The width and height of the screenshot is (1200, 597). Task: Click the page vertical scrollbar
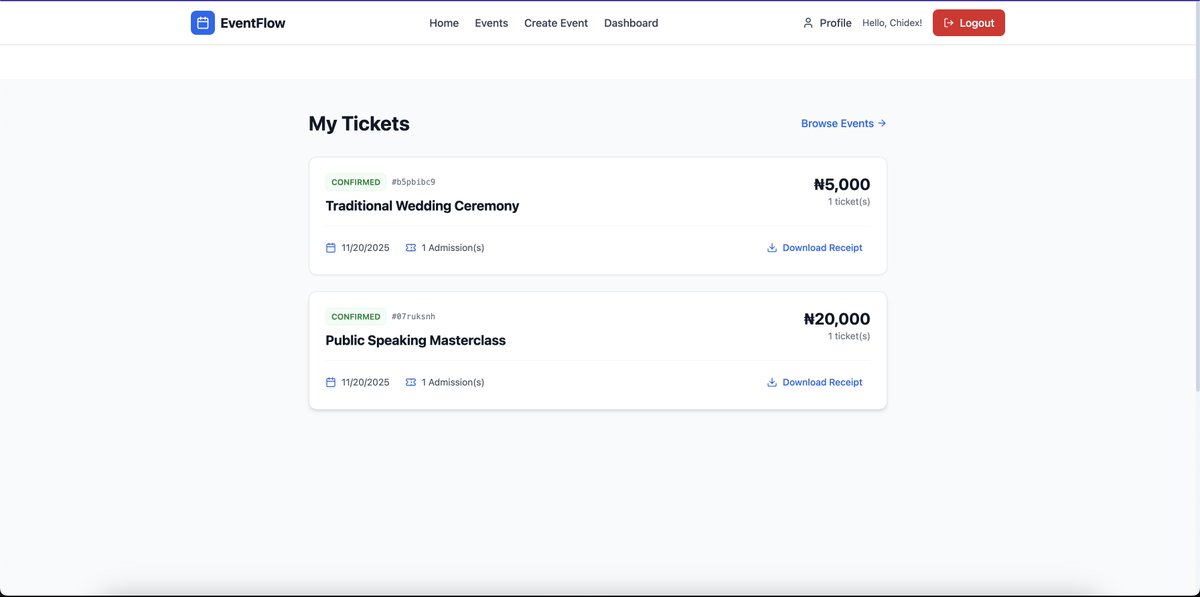click(1196, 200)
